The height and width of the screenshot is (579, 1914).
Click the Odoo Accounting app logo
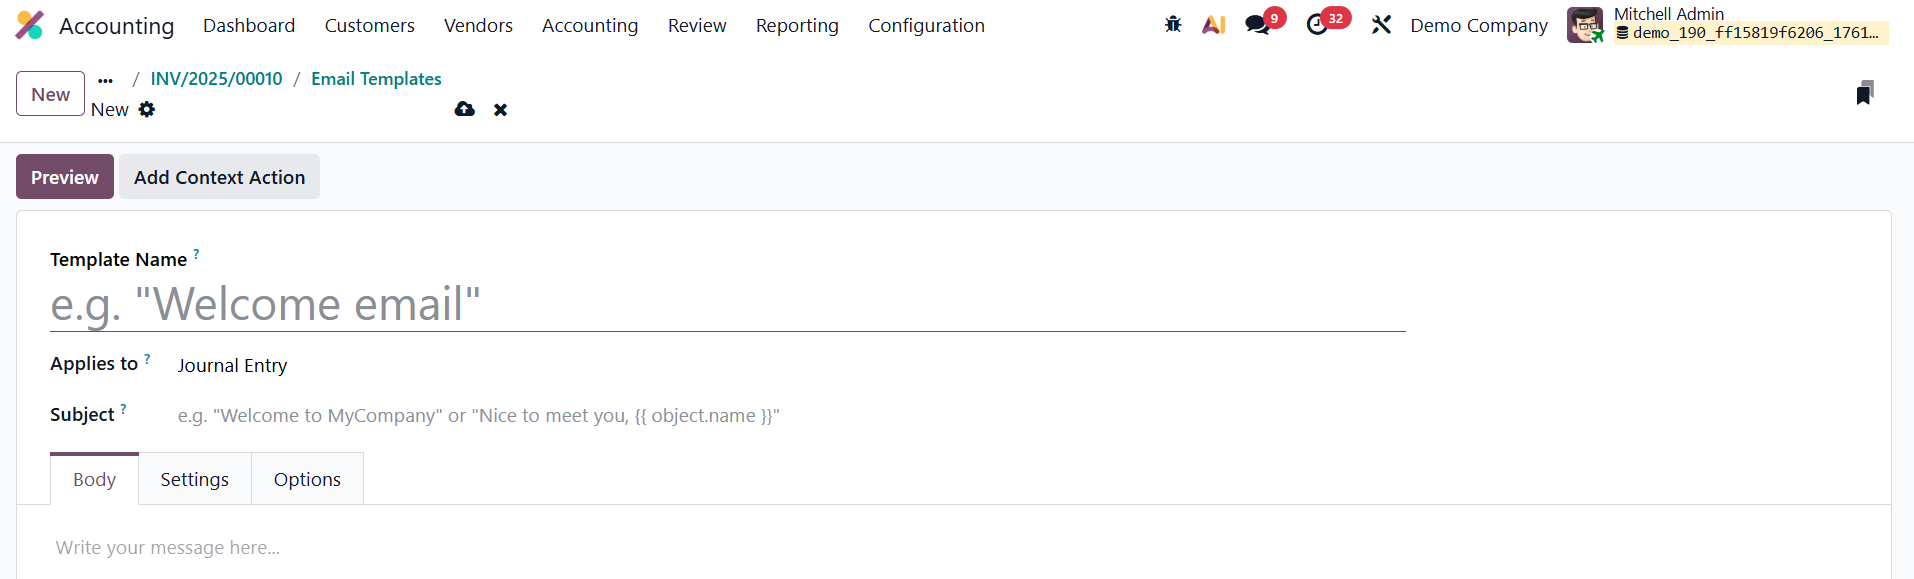coord(30,25)
